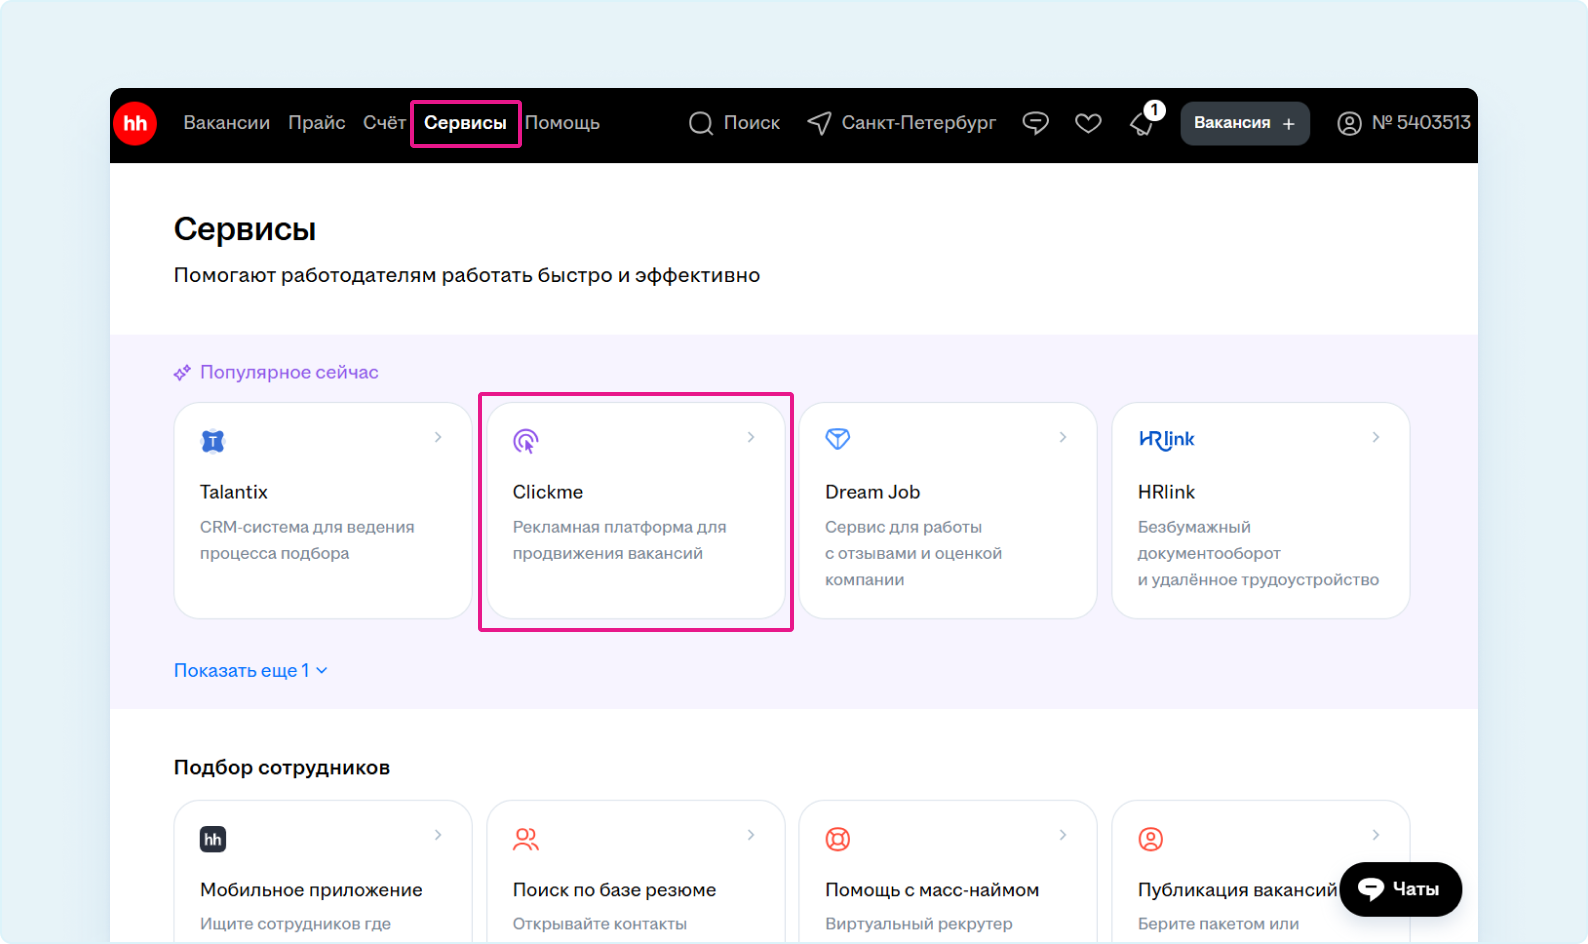Click the Популярное сейчас sparkle icon
This screenshot has width=1588, height=944.
(x=182, y=373)
